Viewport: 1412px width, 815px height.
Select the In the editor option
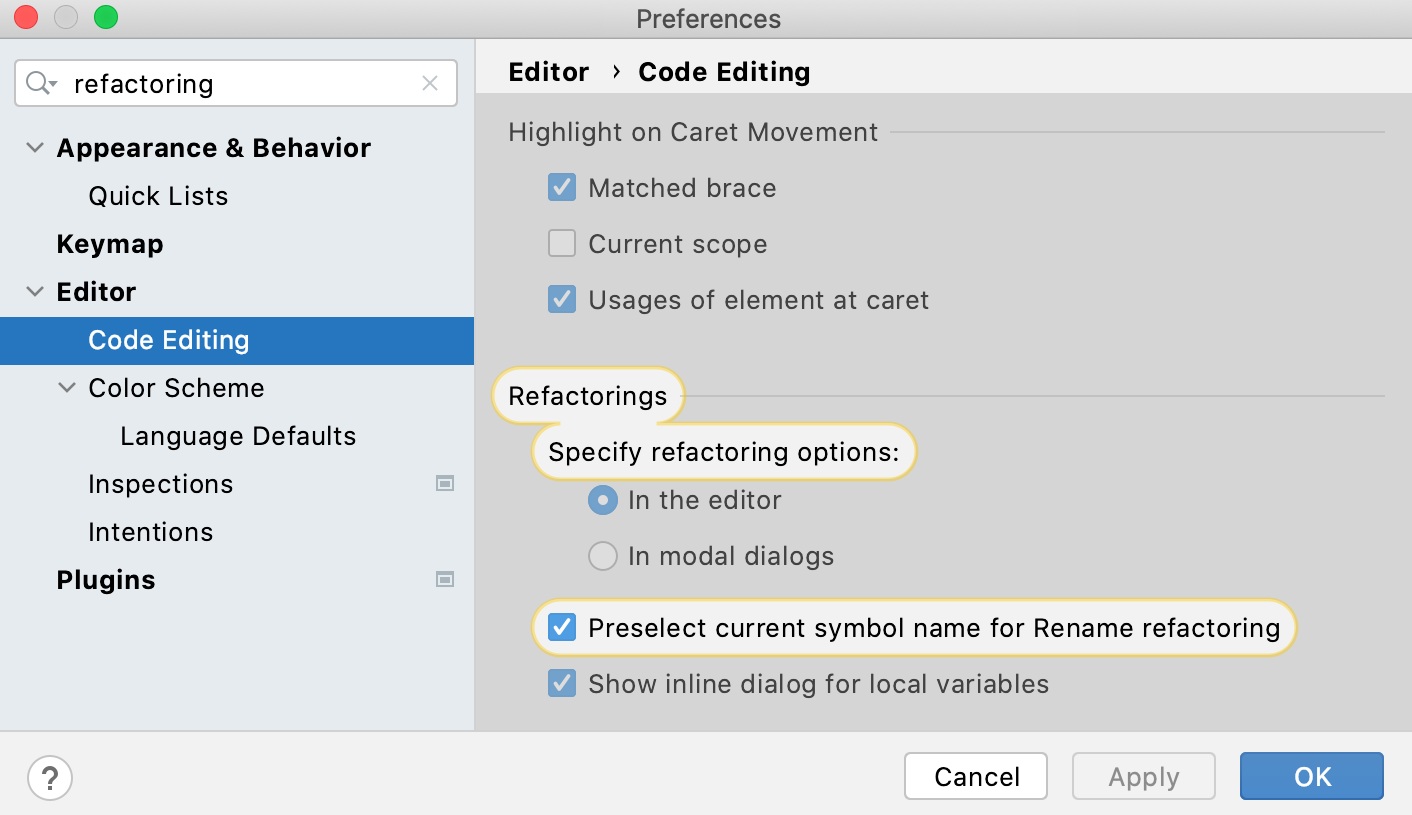pyautogui.click(x=602, y=500)
